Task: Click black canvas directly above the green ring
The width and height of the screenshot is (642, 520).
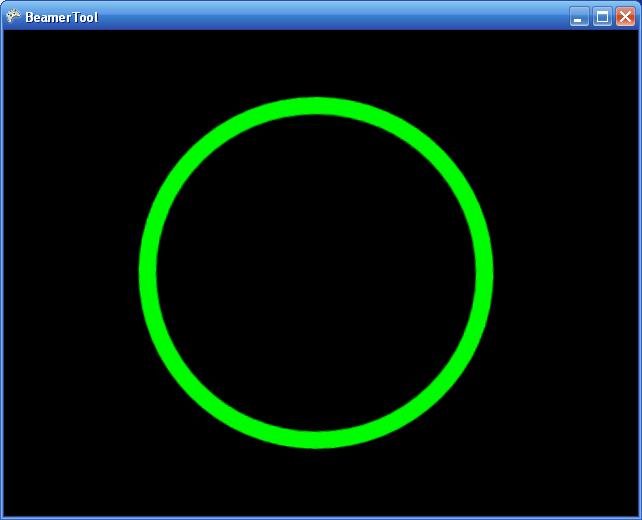Action: [316, 62]
